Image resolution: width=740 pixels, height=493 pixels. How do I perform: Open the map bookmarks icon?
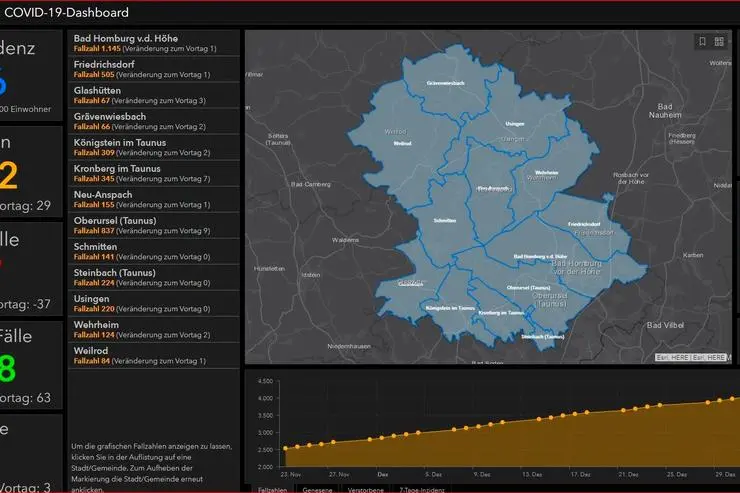coord(703,42)
